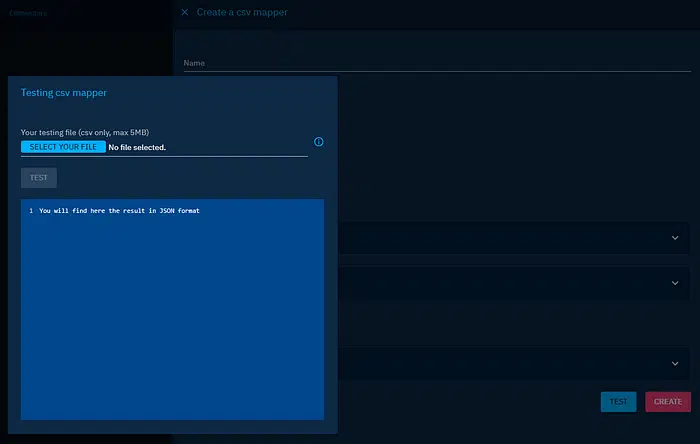The height and width of the screenshot is (444, 700).
Task: Expand the second collapsed section chevron
Action: click(675, 283)
